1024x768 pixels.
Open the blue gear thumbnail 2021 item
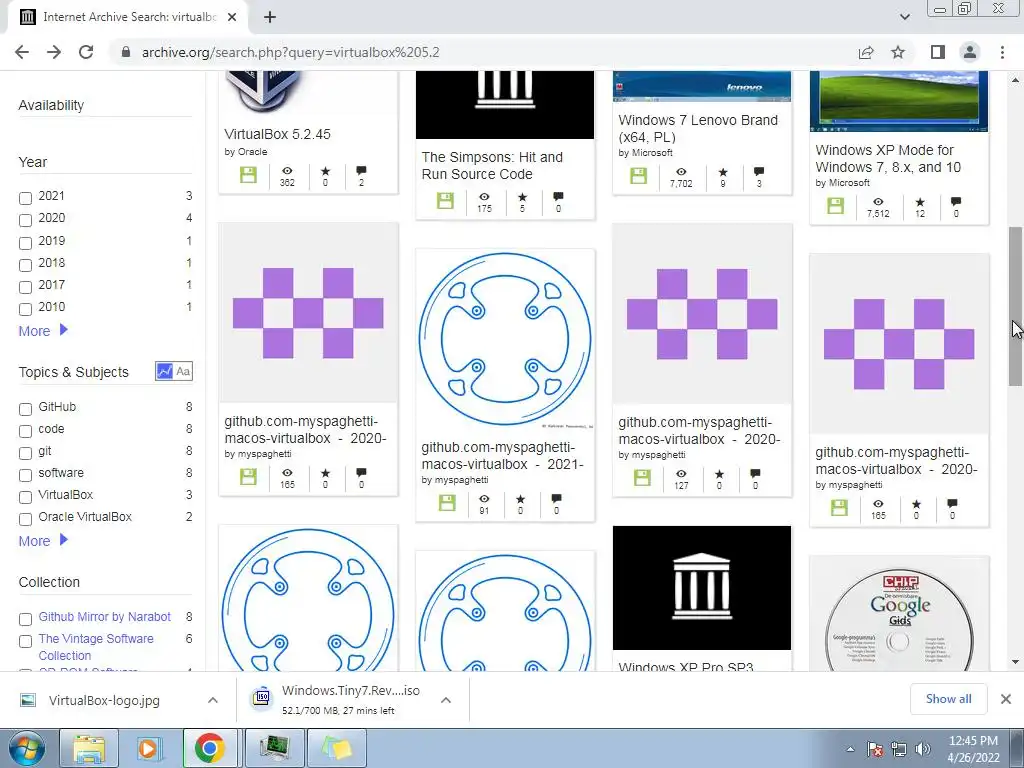coord(505,339)
